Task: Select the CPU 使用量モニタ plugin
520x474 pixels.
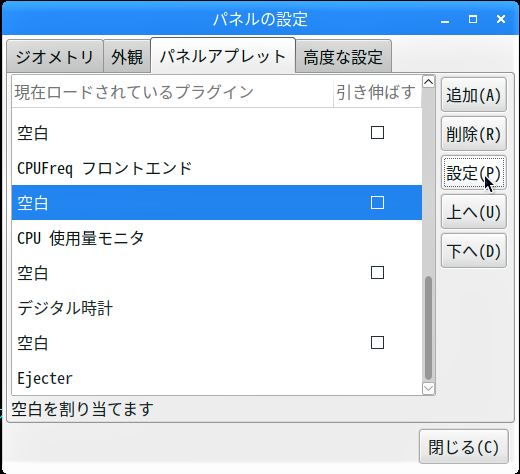Action: [x=217, y=238]
